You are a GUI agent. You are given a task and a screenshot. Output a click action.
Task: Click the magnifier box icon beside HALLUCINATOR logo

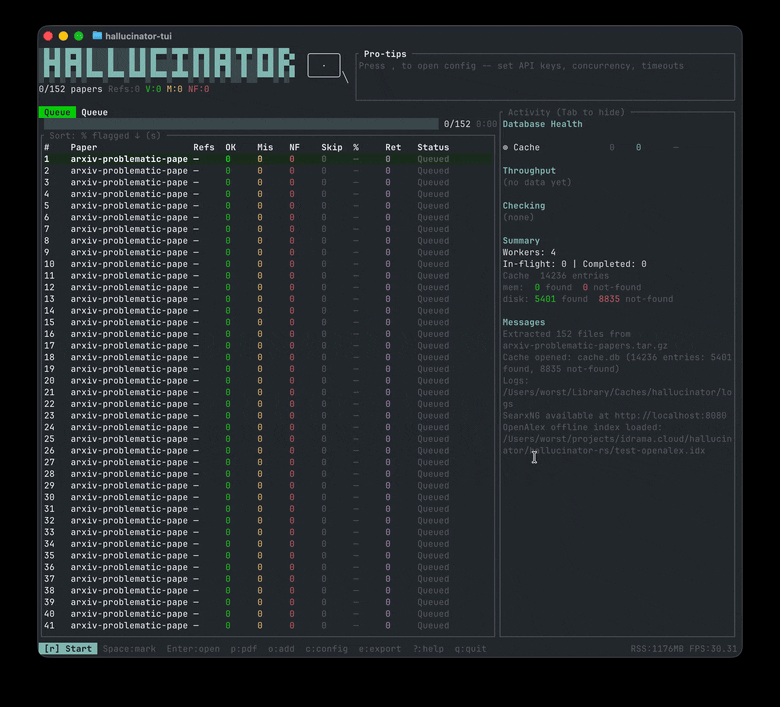tap(327, 67)
